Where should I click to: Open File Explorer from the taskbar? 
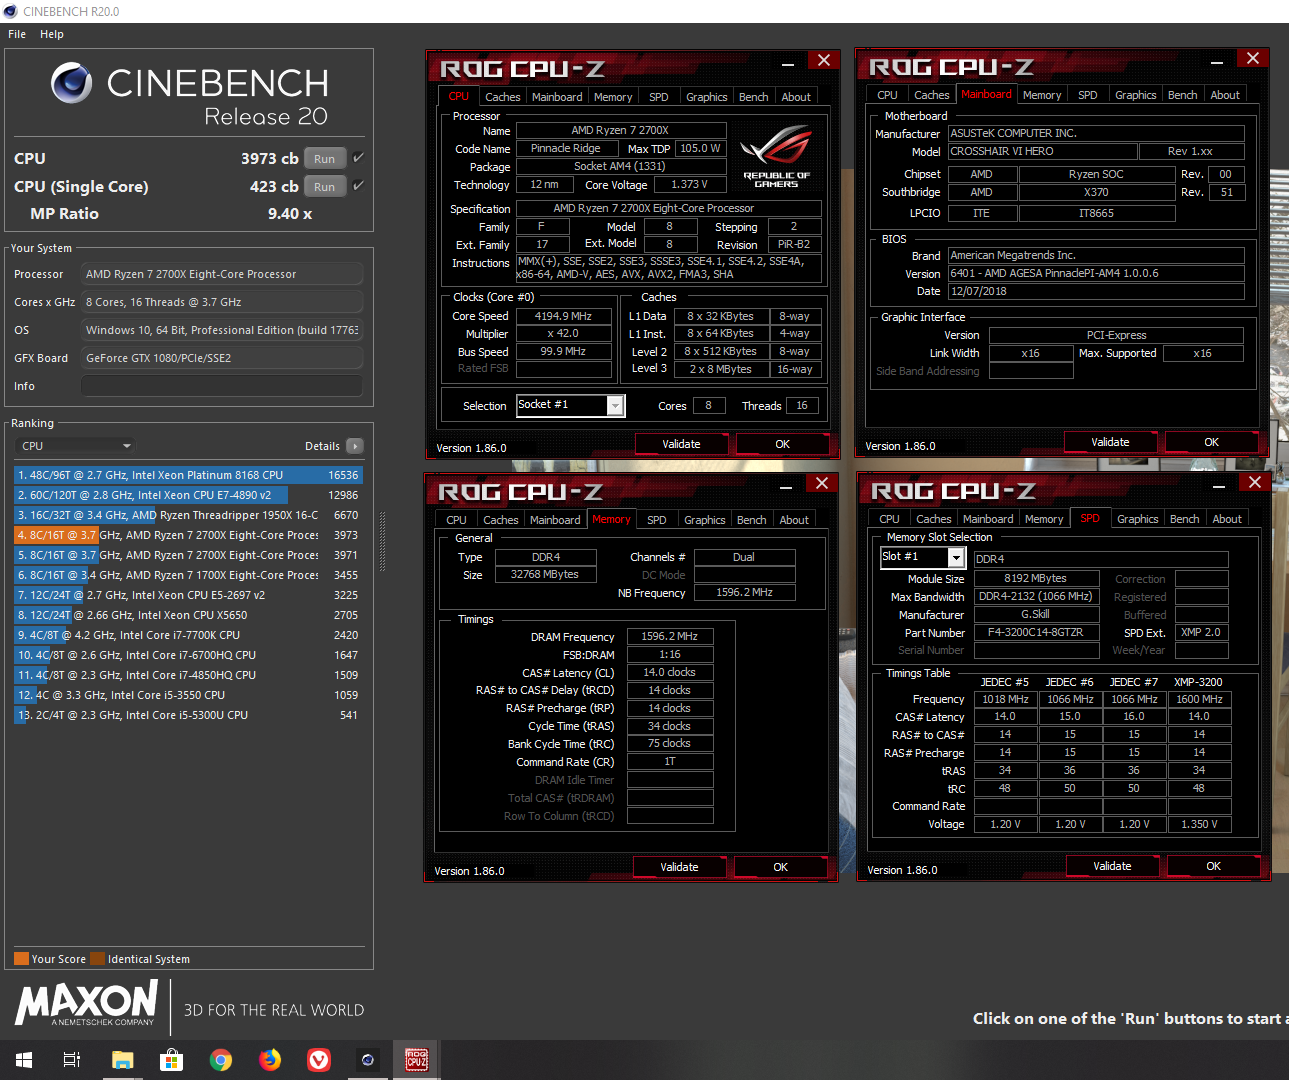pos(123,1060)
